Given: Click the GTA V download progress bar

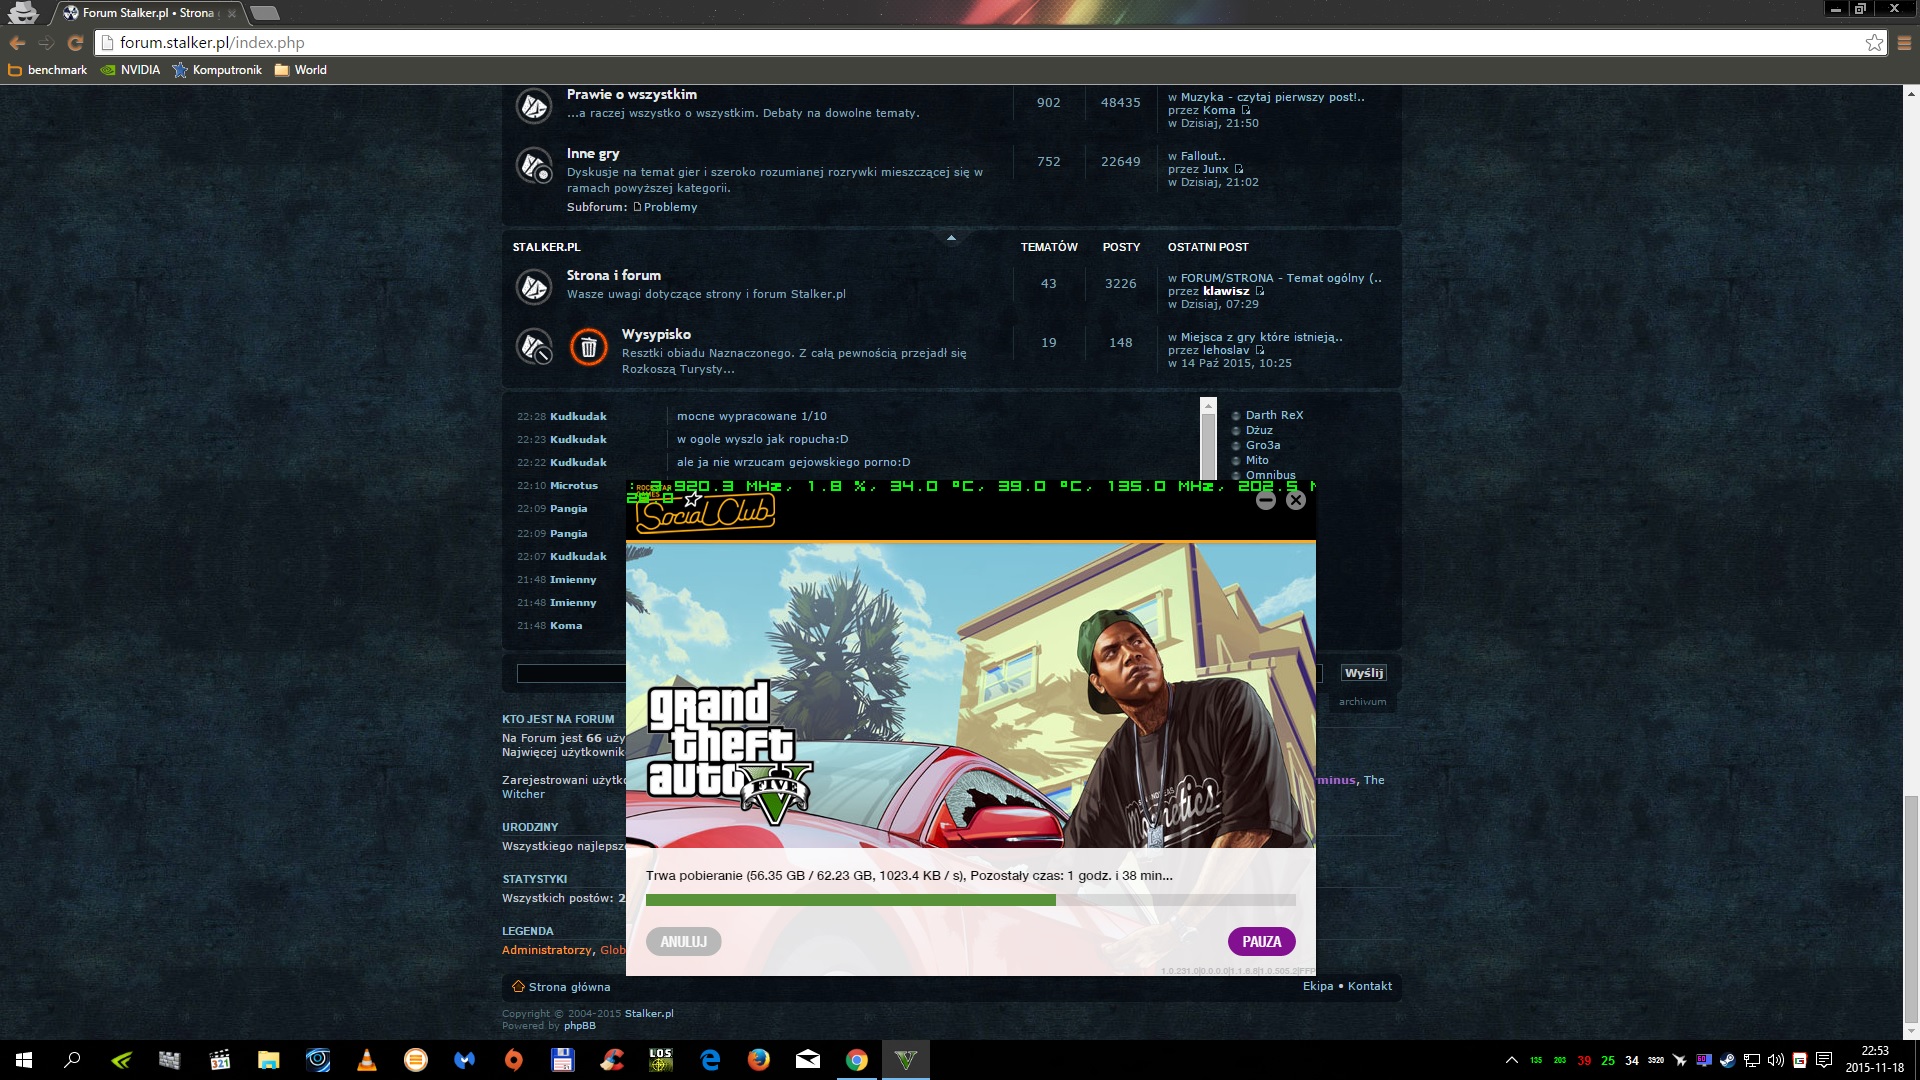Looking at the screenshot, I should coord(971,900).
